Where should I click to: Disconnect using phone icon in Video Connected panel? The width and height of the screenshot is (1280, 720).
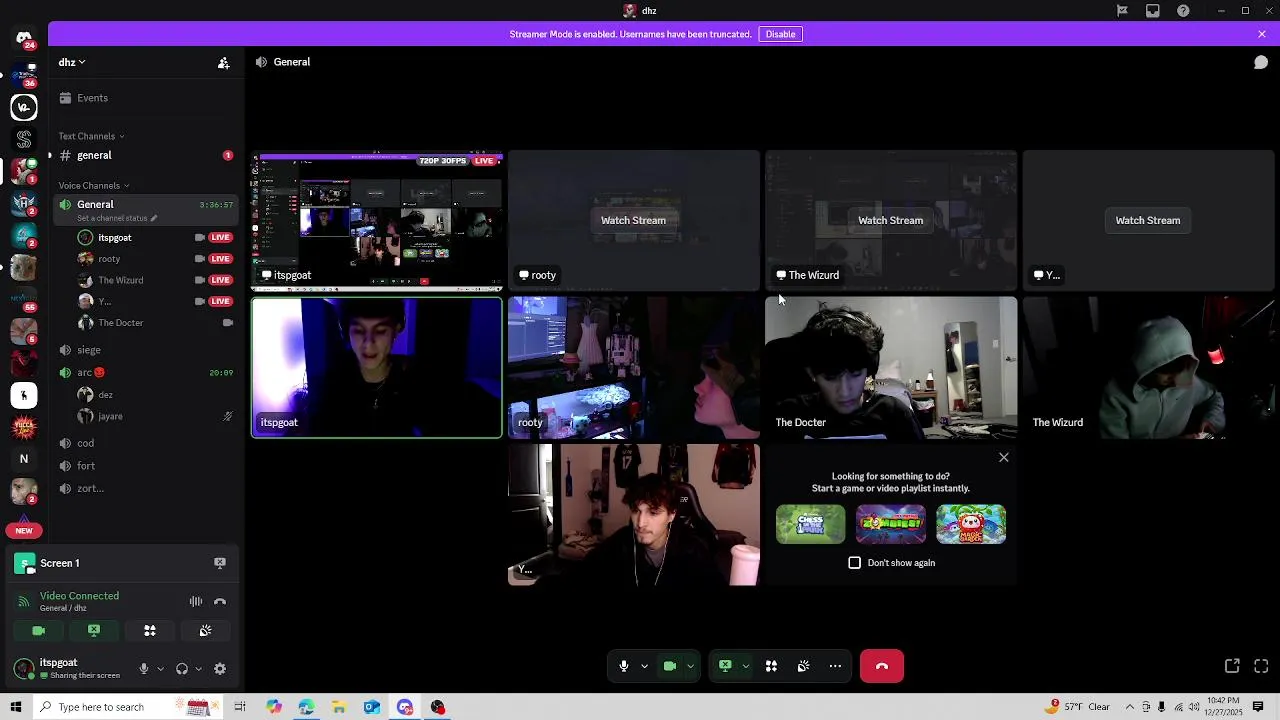pos(220,601)
